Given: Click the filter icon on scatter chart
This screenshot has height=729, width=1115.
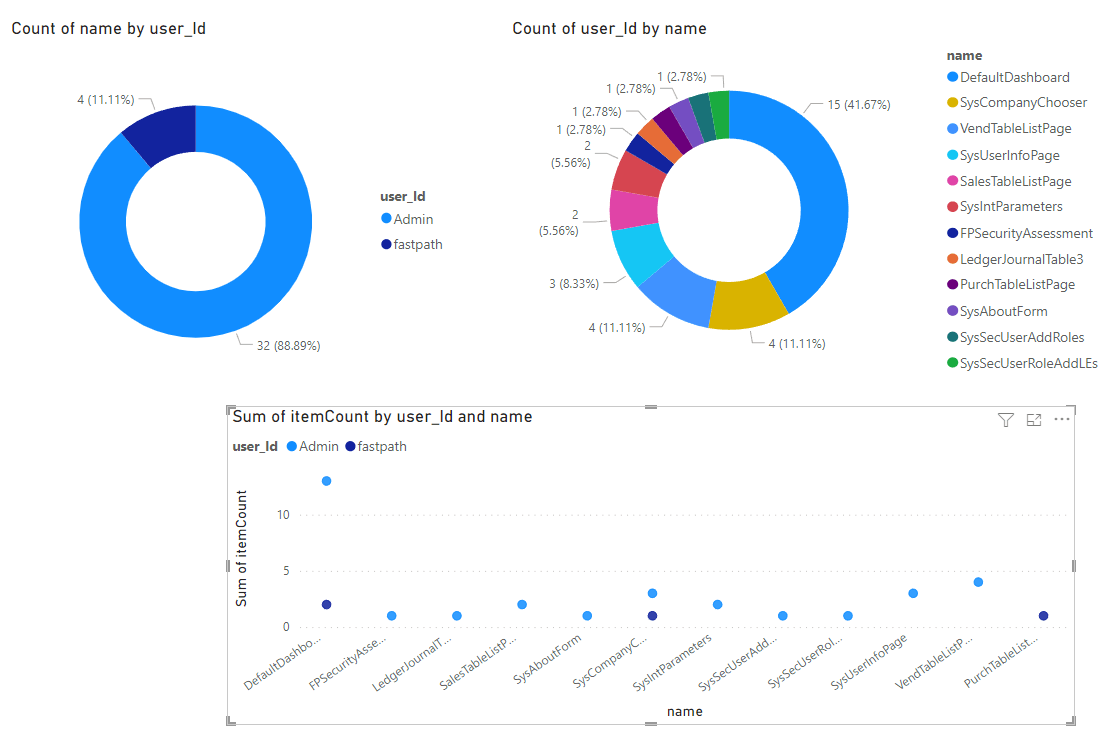Looking at the screenshot, I should (x=1005, y=420).
